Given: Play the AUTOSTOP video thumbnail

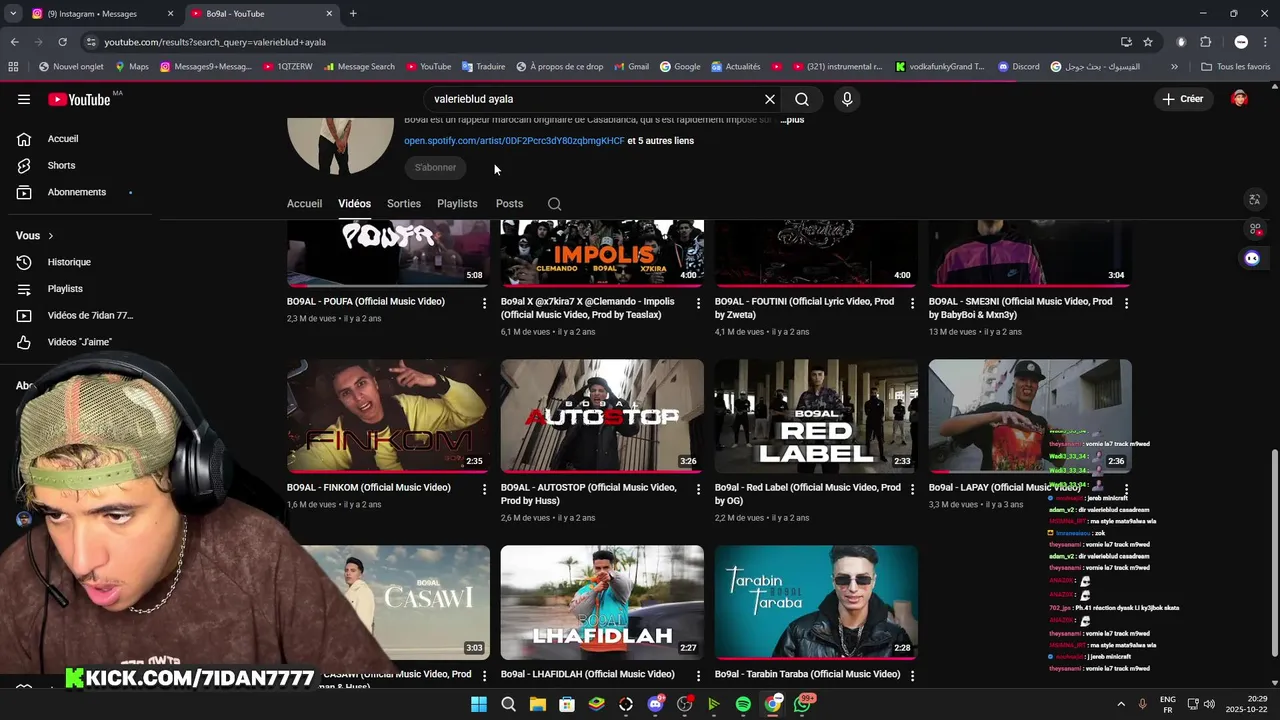Looking at the screenshot, I should tap(602, 416).
